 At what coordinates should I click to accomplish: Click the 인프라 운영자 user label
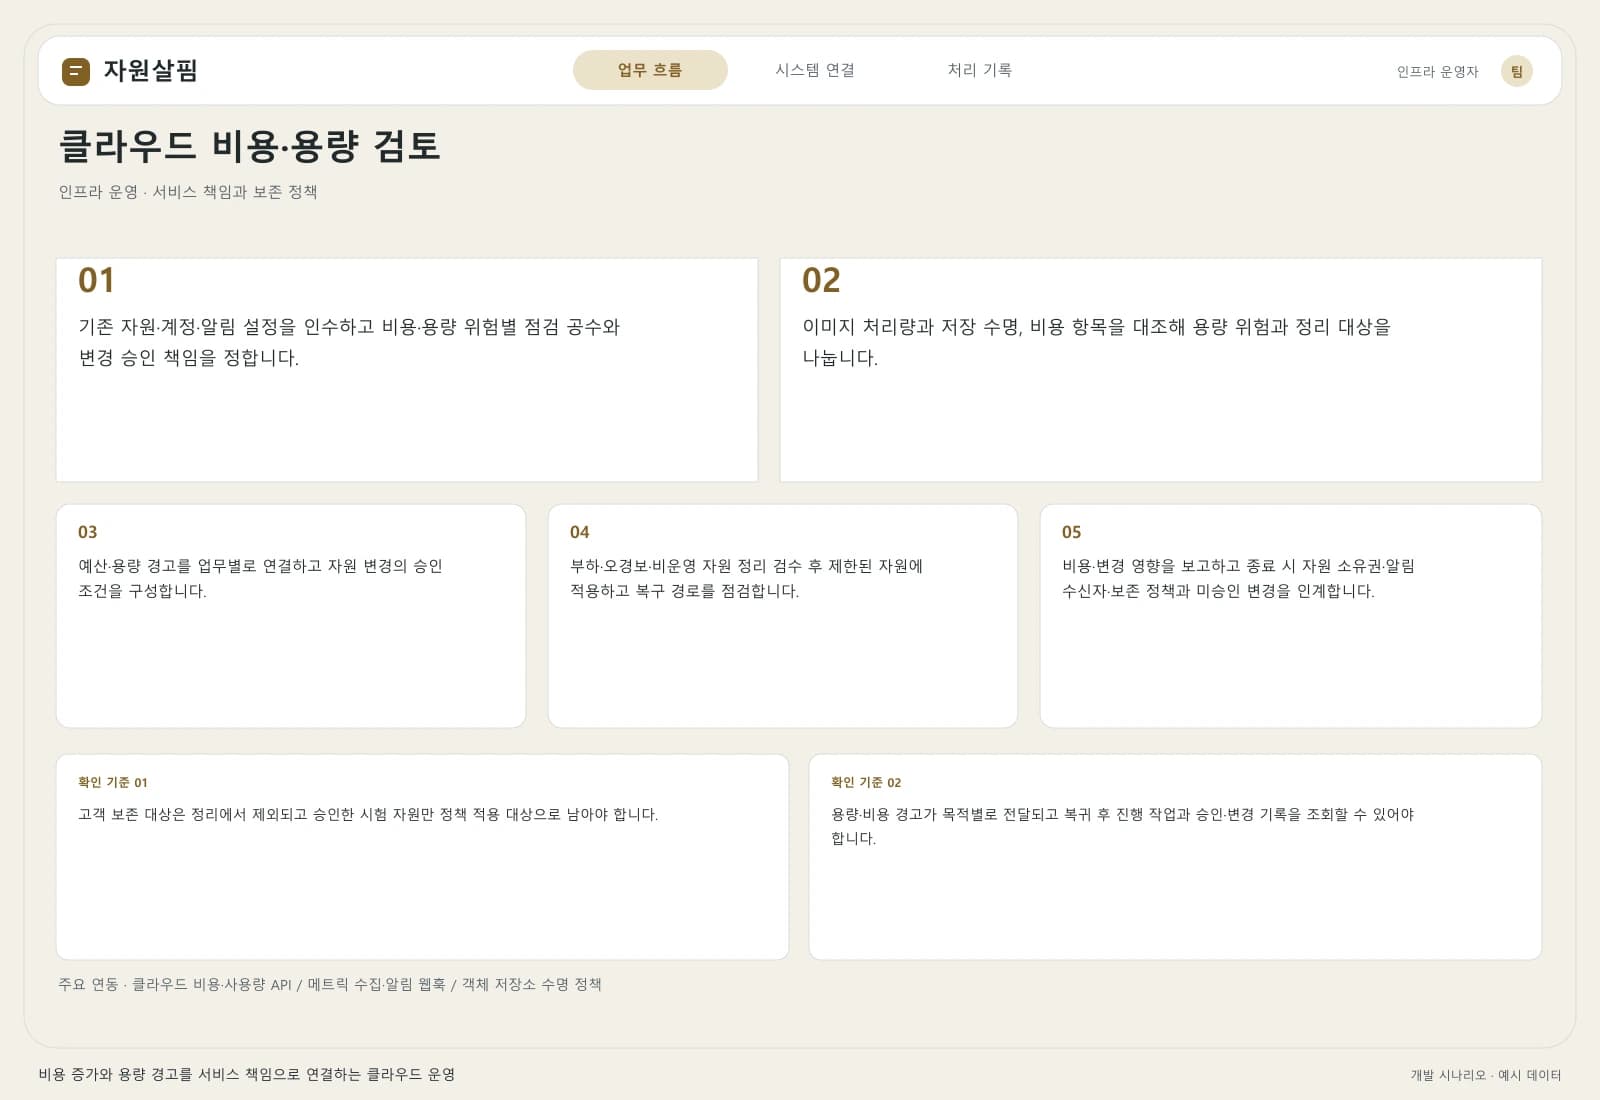(1437, 72)
